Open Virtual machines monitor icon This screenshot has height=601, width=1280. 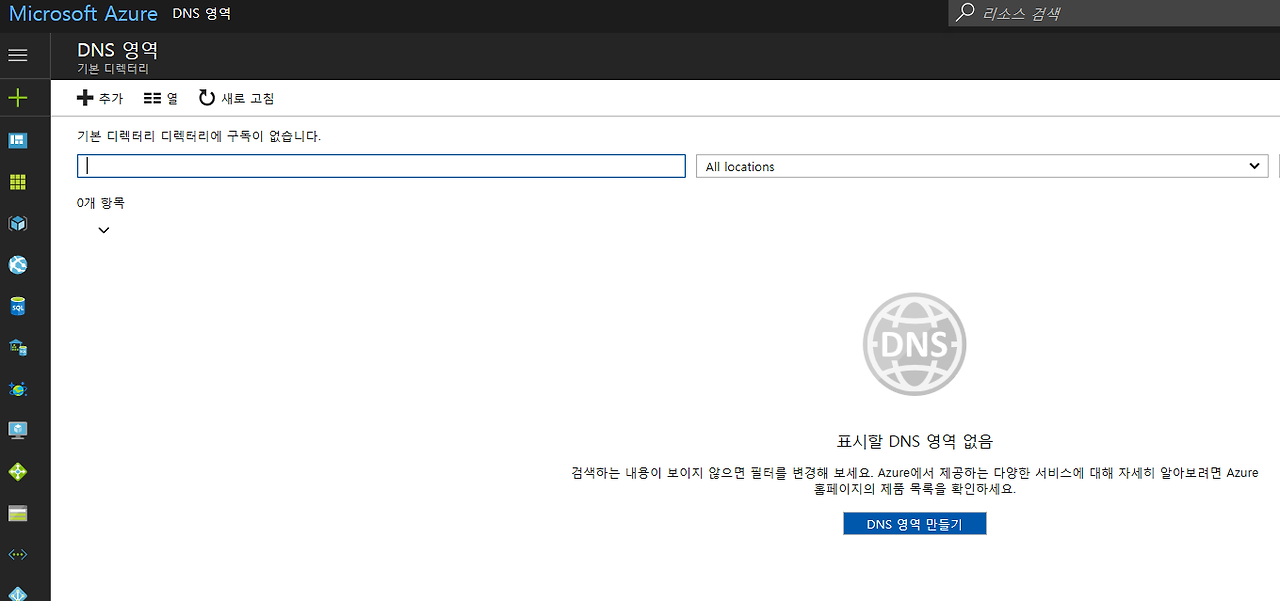(17, 430)
